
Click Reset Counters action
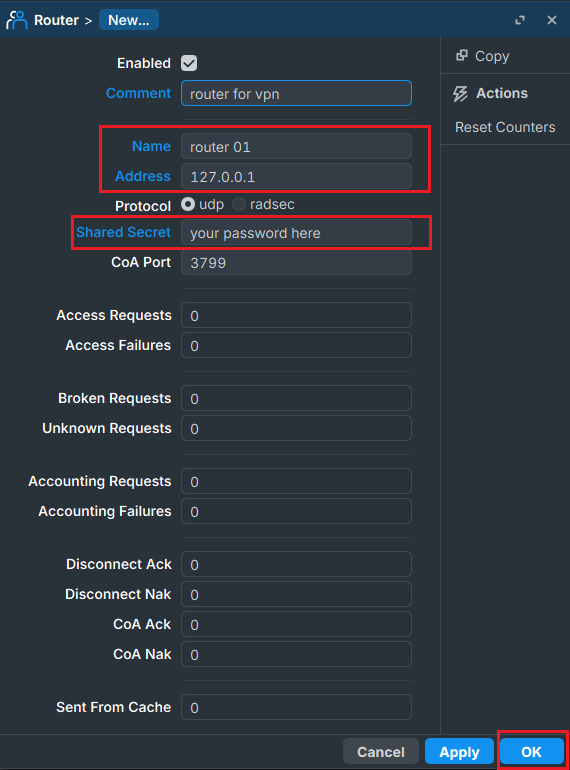[505, 127]
